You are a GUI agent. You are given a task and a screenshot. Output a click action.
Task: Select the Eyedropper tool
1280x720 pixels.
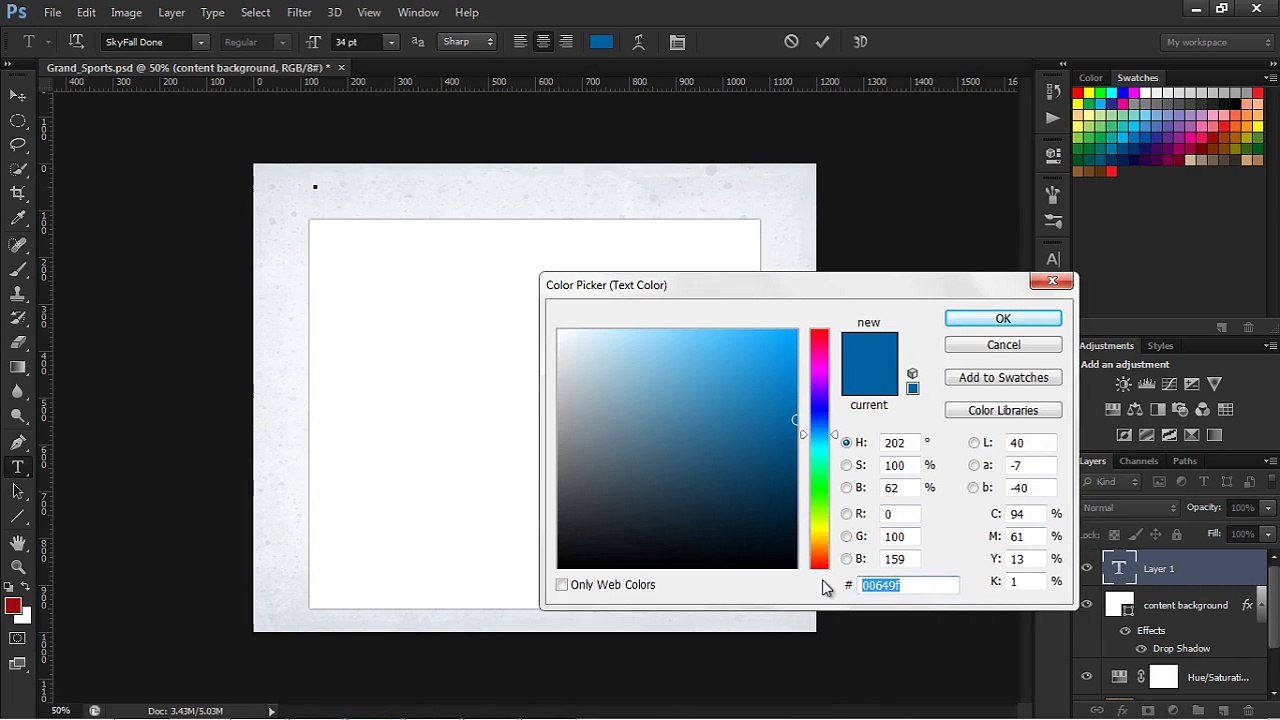(18, 219)
